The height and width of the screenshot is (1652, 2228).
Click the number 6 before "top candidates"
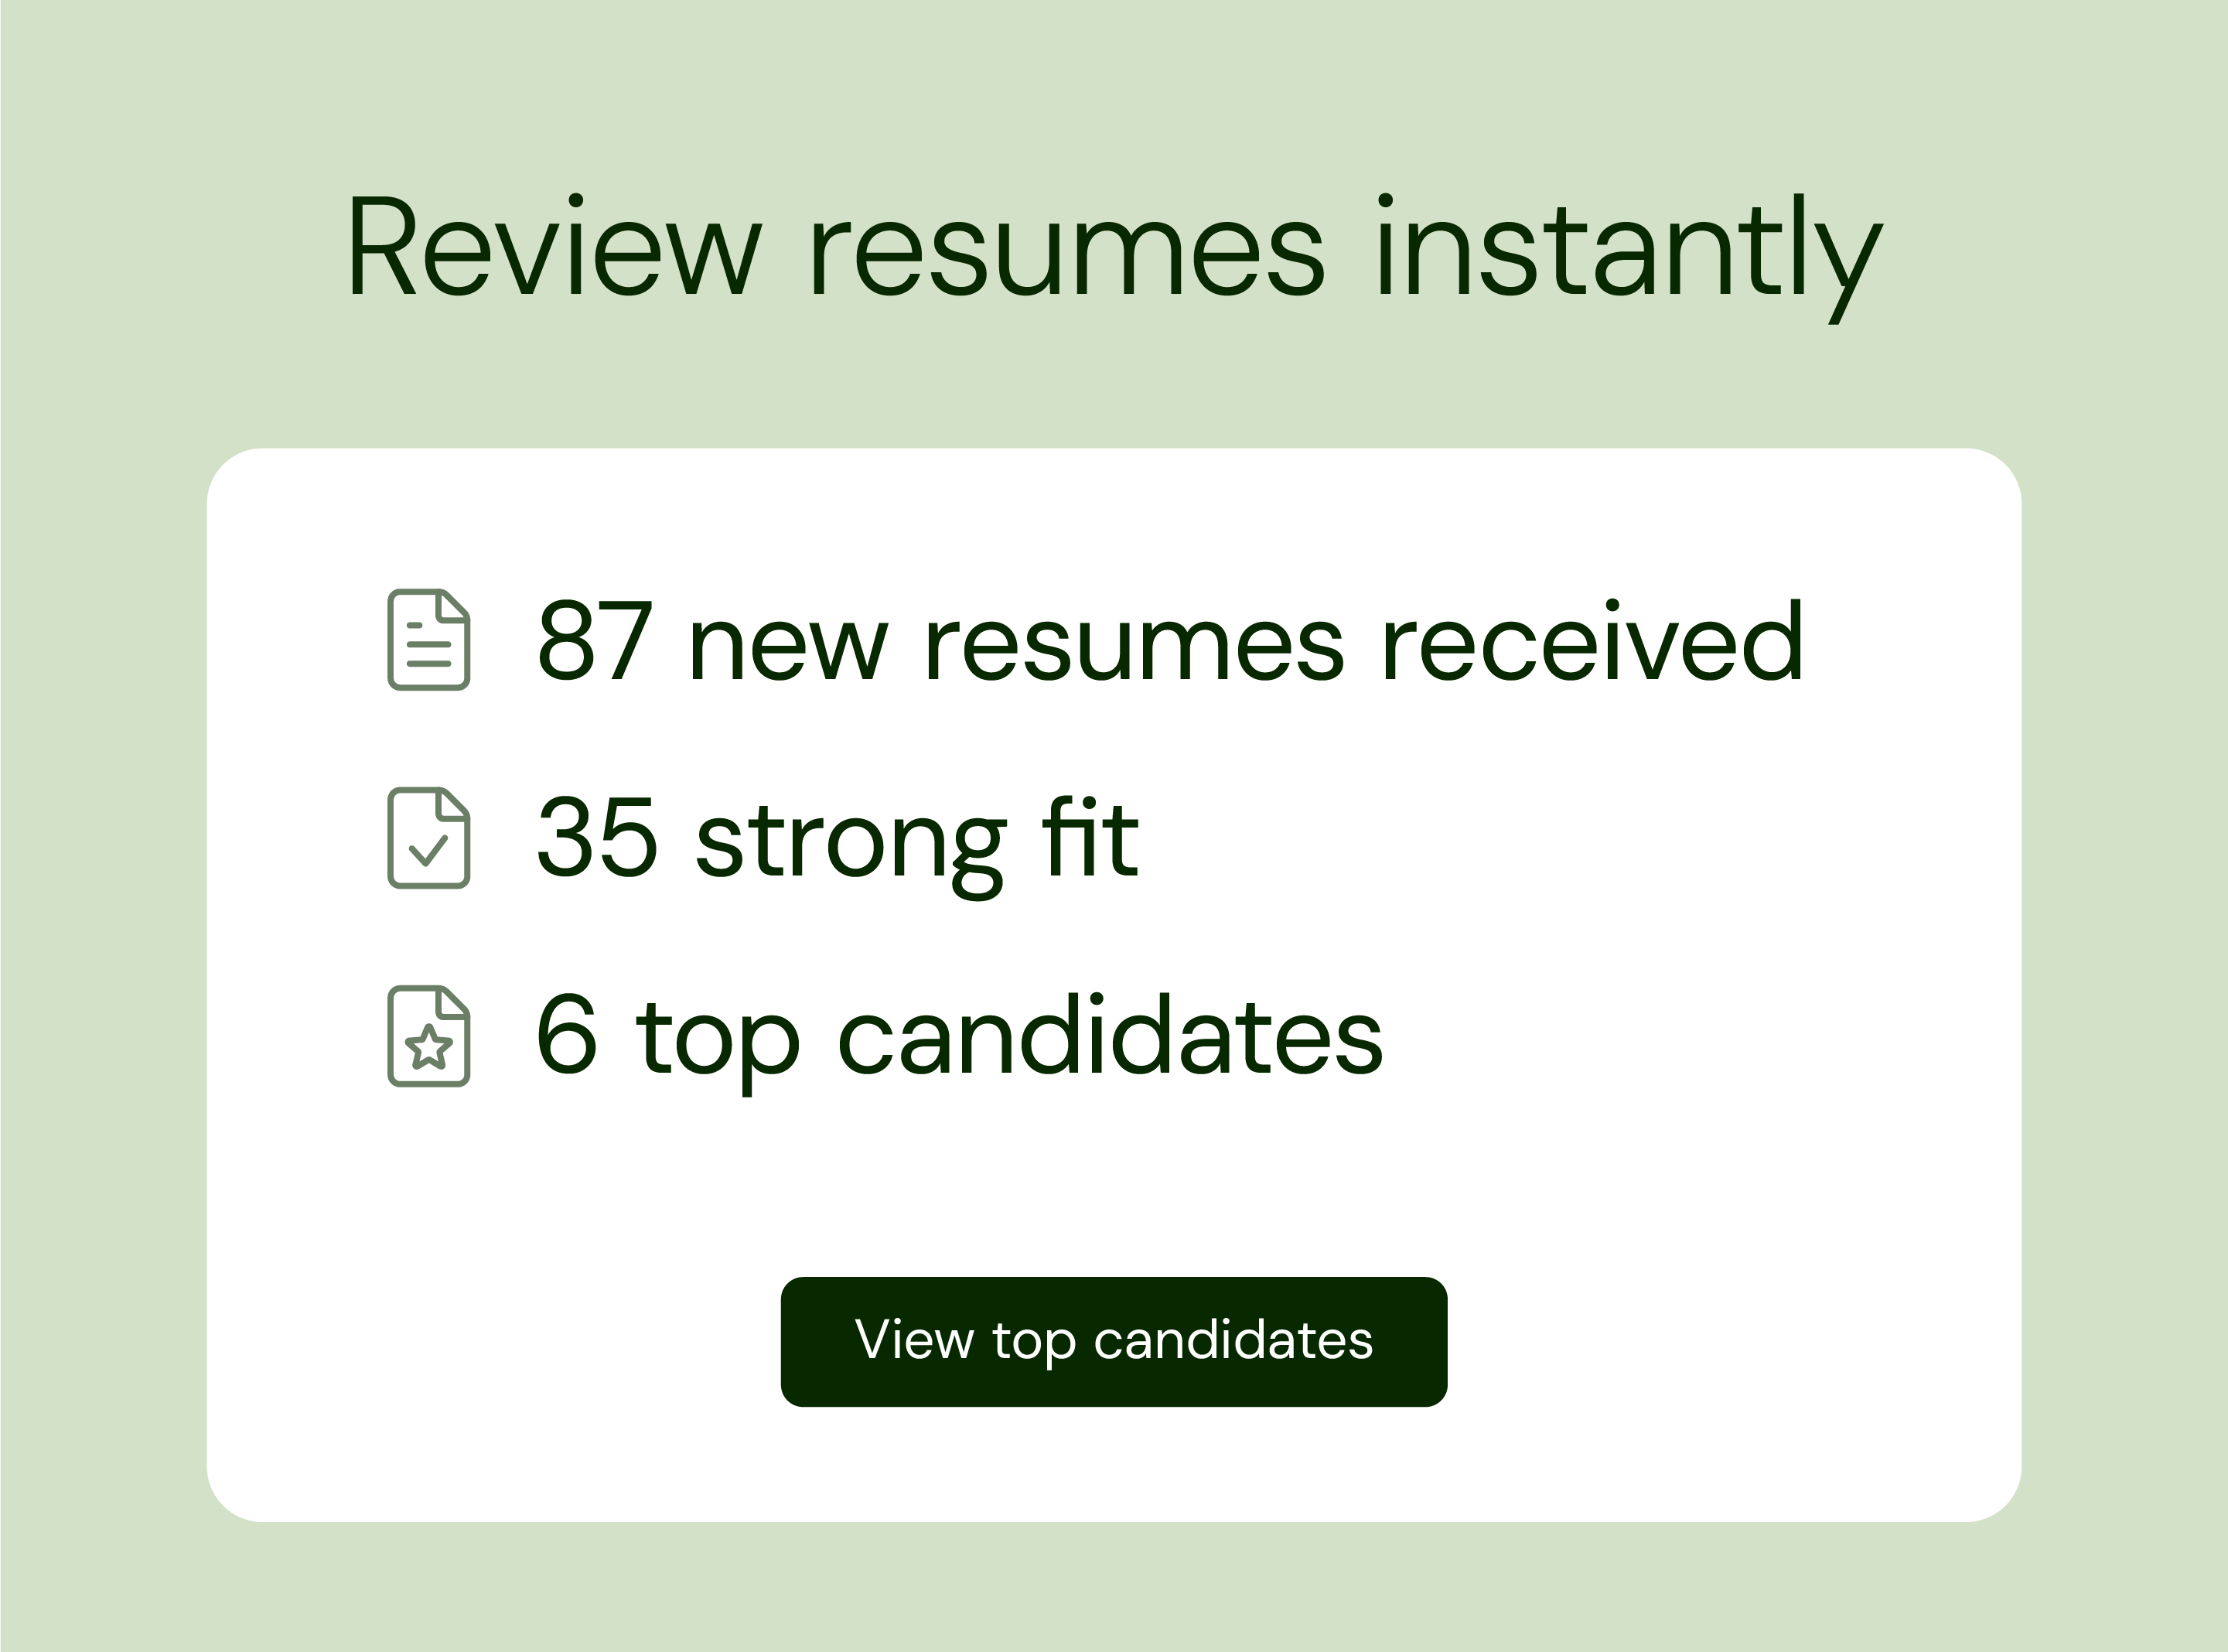point(567,1036)
